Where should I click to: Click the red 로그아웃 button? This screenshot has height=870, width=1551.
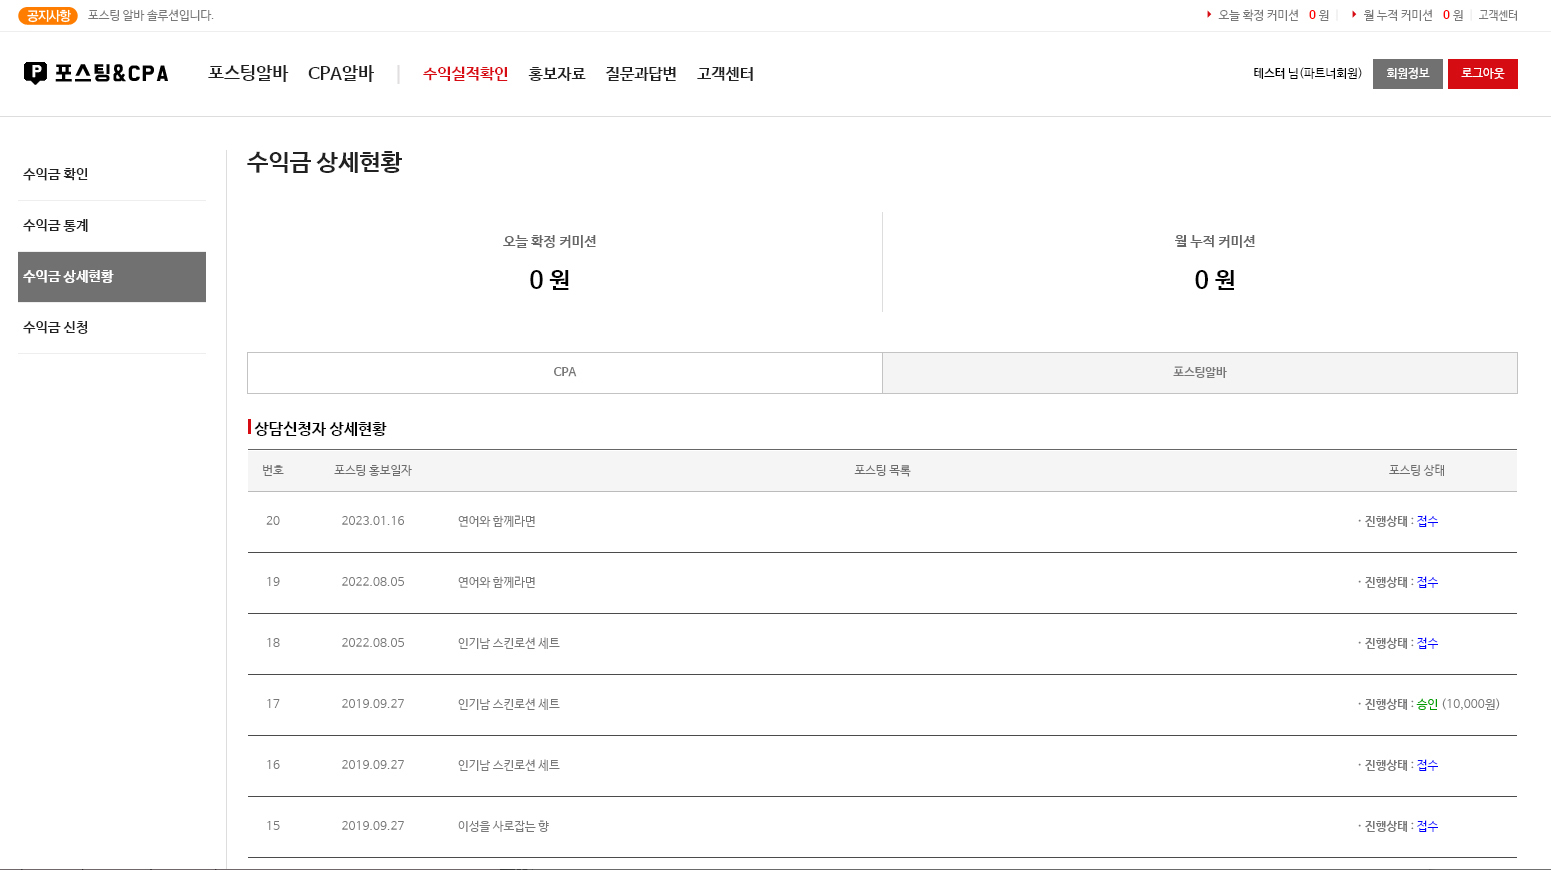[1482, 74]
